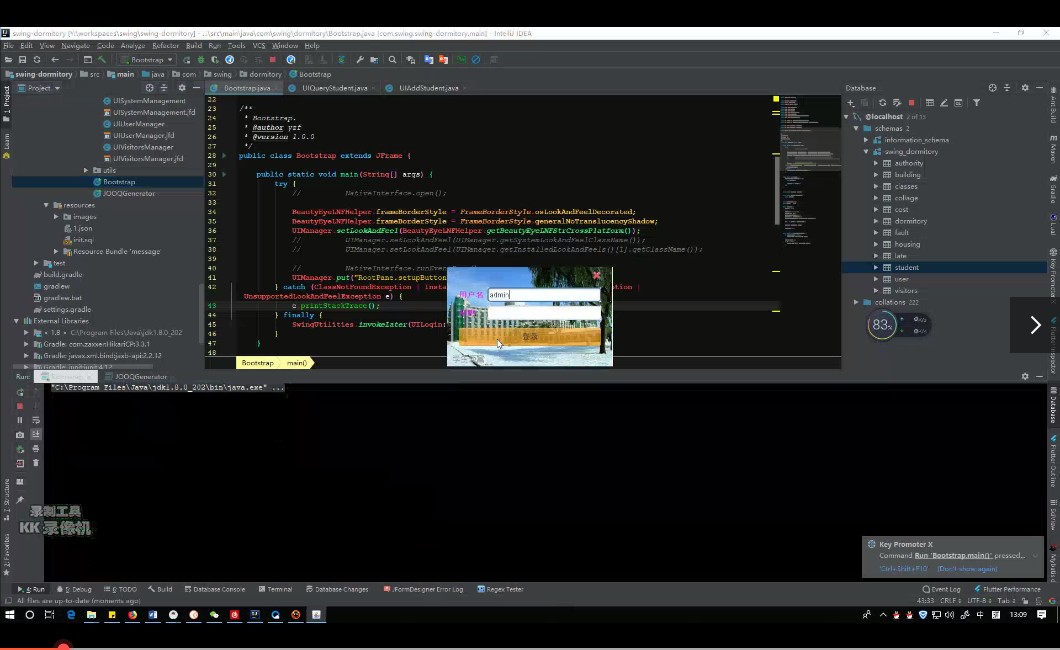Click the trash clear-all icon in Run panel
Screen dimensions: 1060x650
pyautogui.click(x=36, y=463)
